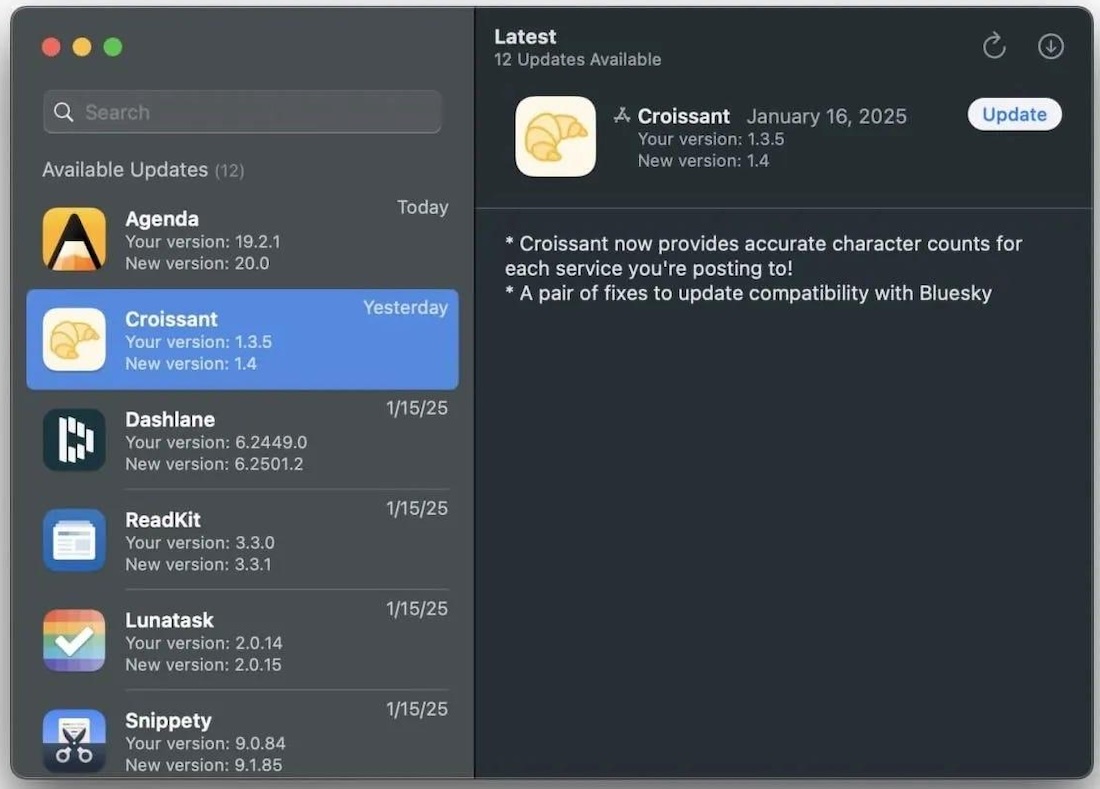1100x789 pixels.
Task: Select the Snippety update row
Action: click(x=243, y=735)
